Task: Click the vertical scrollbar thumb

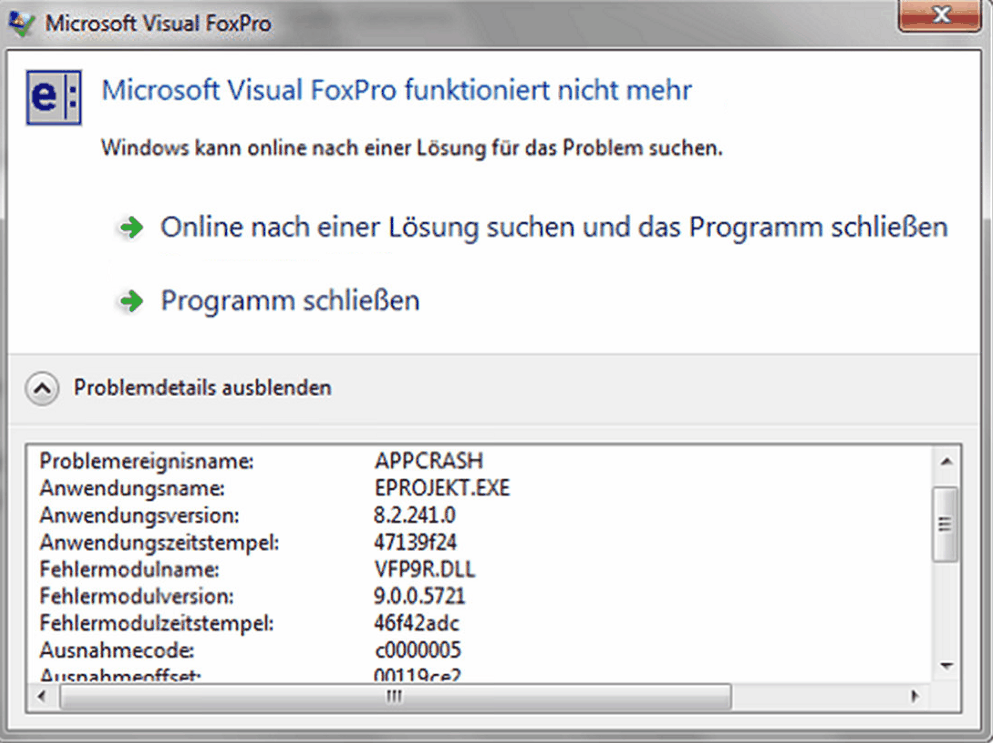Action: [946, 524]
